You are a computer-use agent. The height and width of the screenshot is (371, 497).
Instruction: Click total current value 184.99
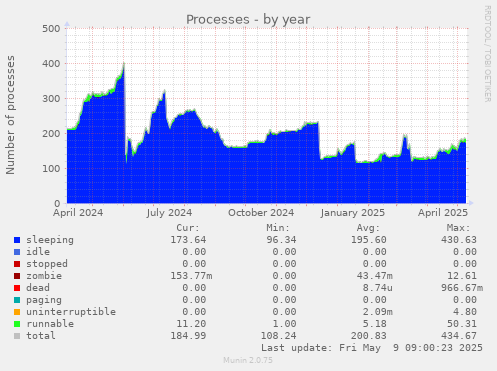tap(188, 336)
